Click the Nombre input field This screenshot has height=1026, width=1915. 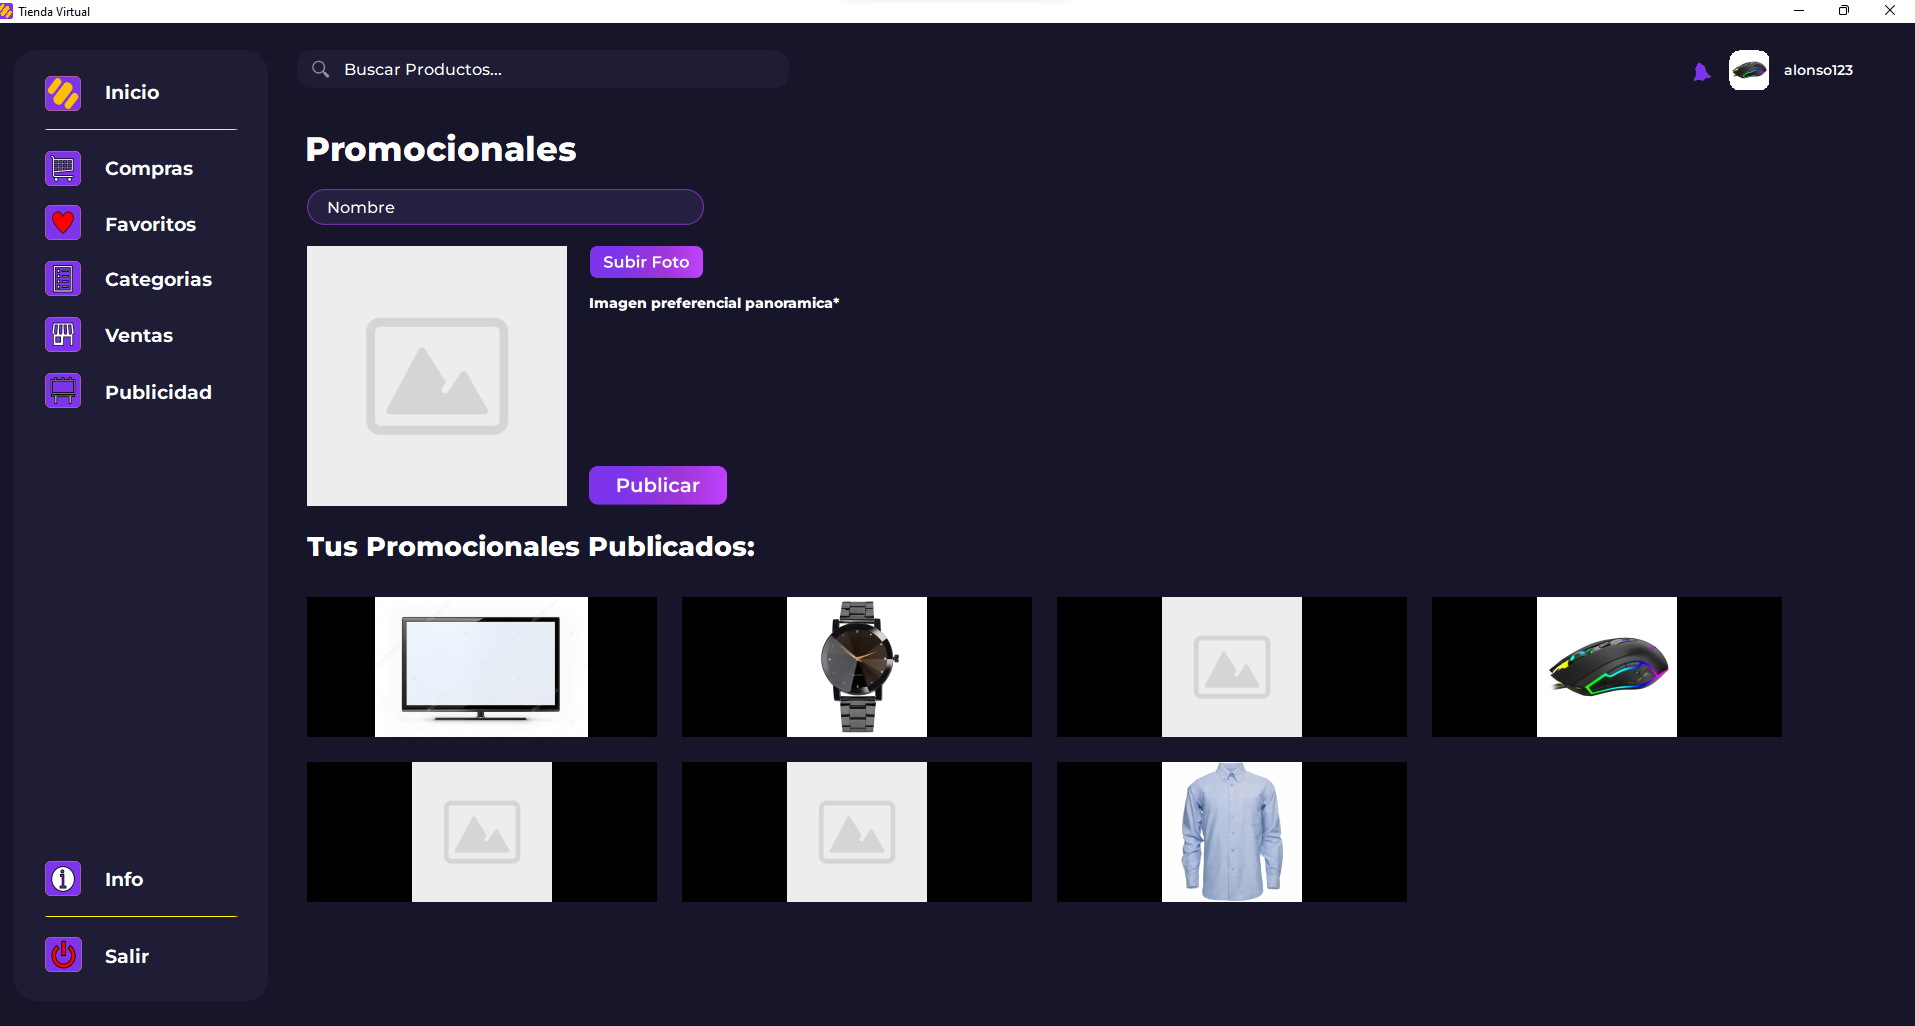point(505,207)
